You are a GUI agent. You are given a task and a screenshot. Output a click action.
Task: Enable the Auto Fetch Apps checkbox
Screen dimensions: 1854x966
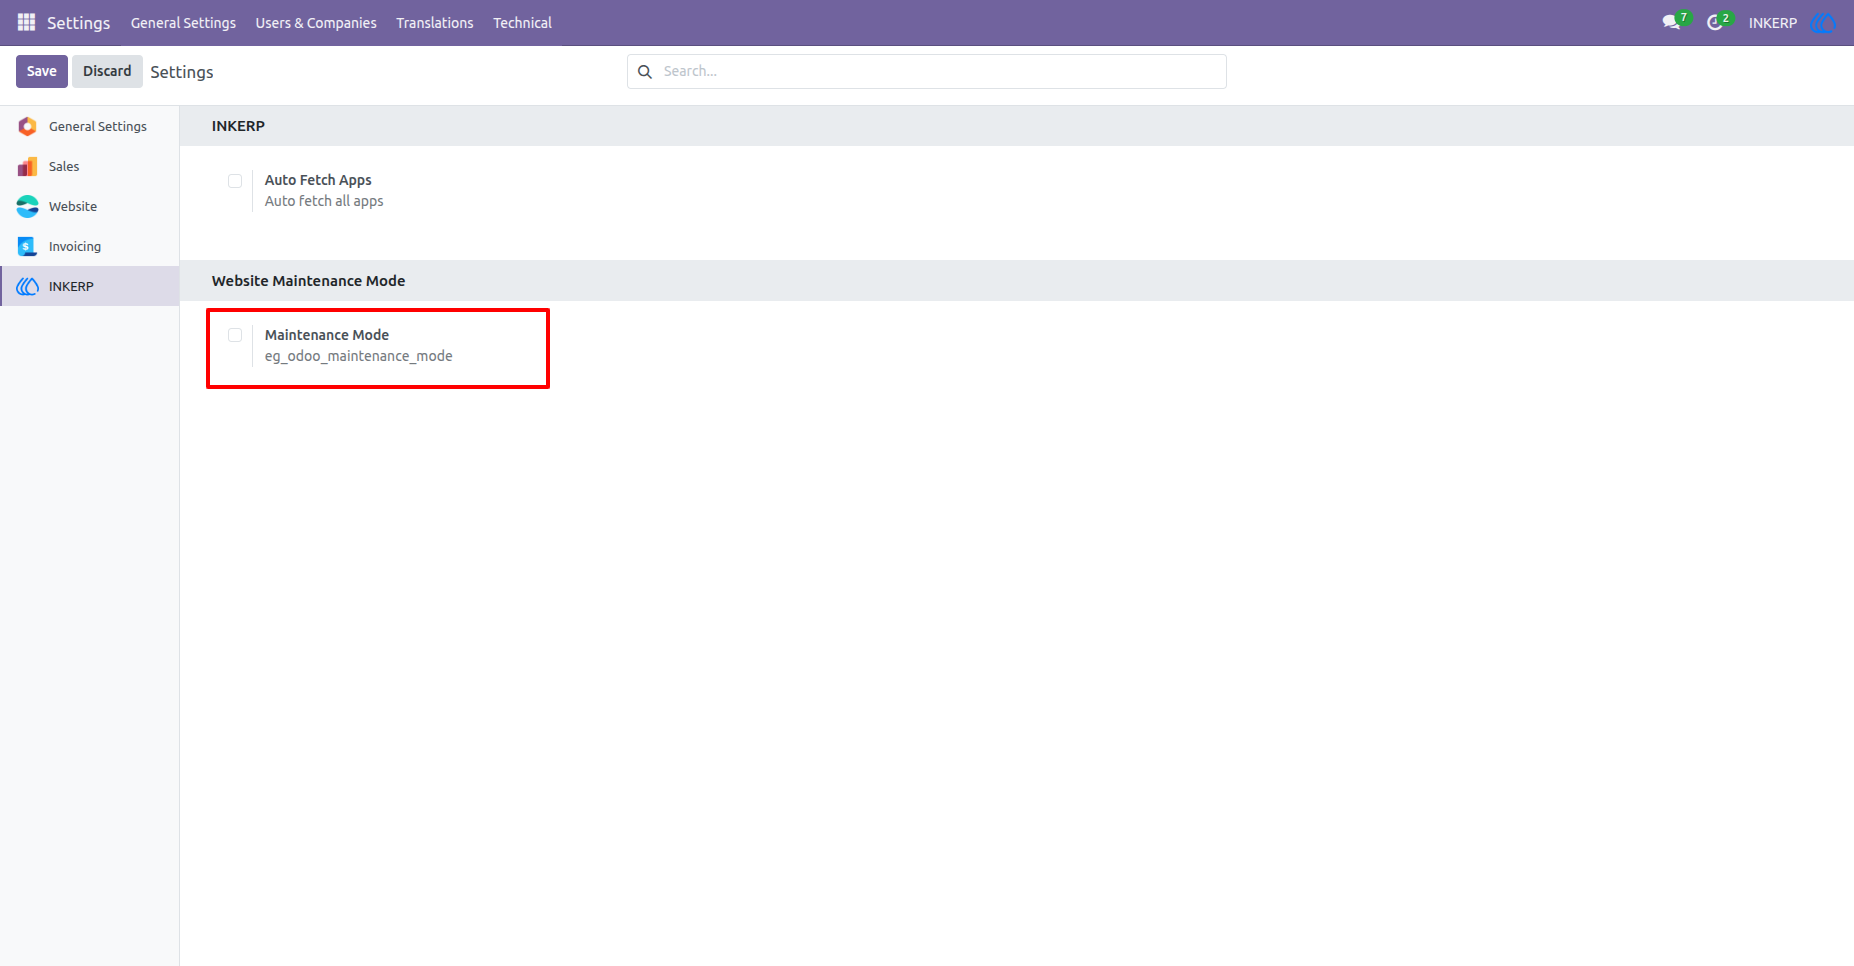pyautogui.click(x=235, y=181)
